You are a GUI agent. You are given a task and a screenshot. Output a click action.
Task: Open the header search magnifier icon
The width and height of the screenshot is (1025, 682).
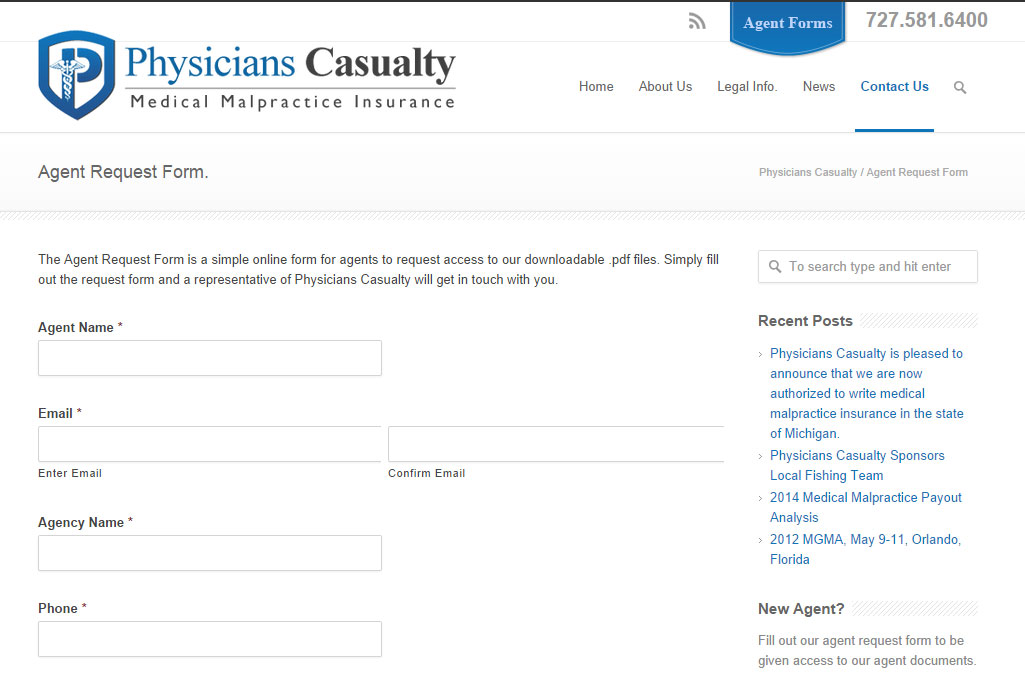960,87
